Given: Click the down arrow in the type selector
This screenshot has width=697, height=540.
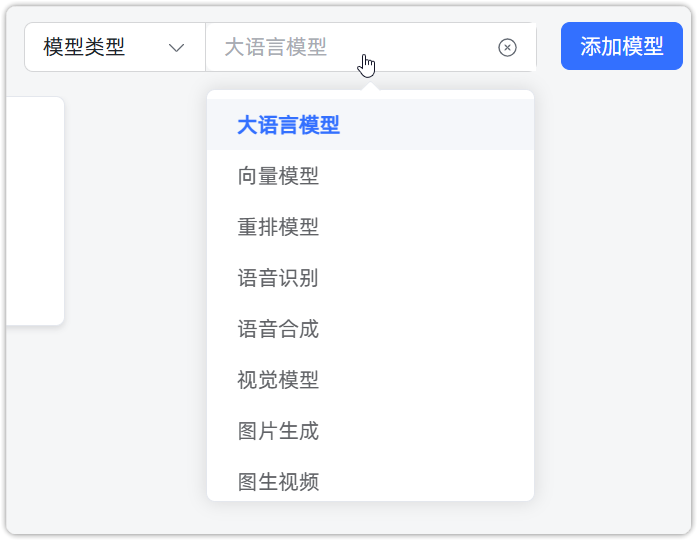Looking at the screenshot, I should (177, 47).
